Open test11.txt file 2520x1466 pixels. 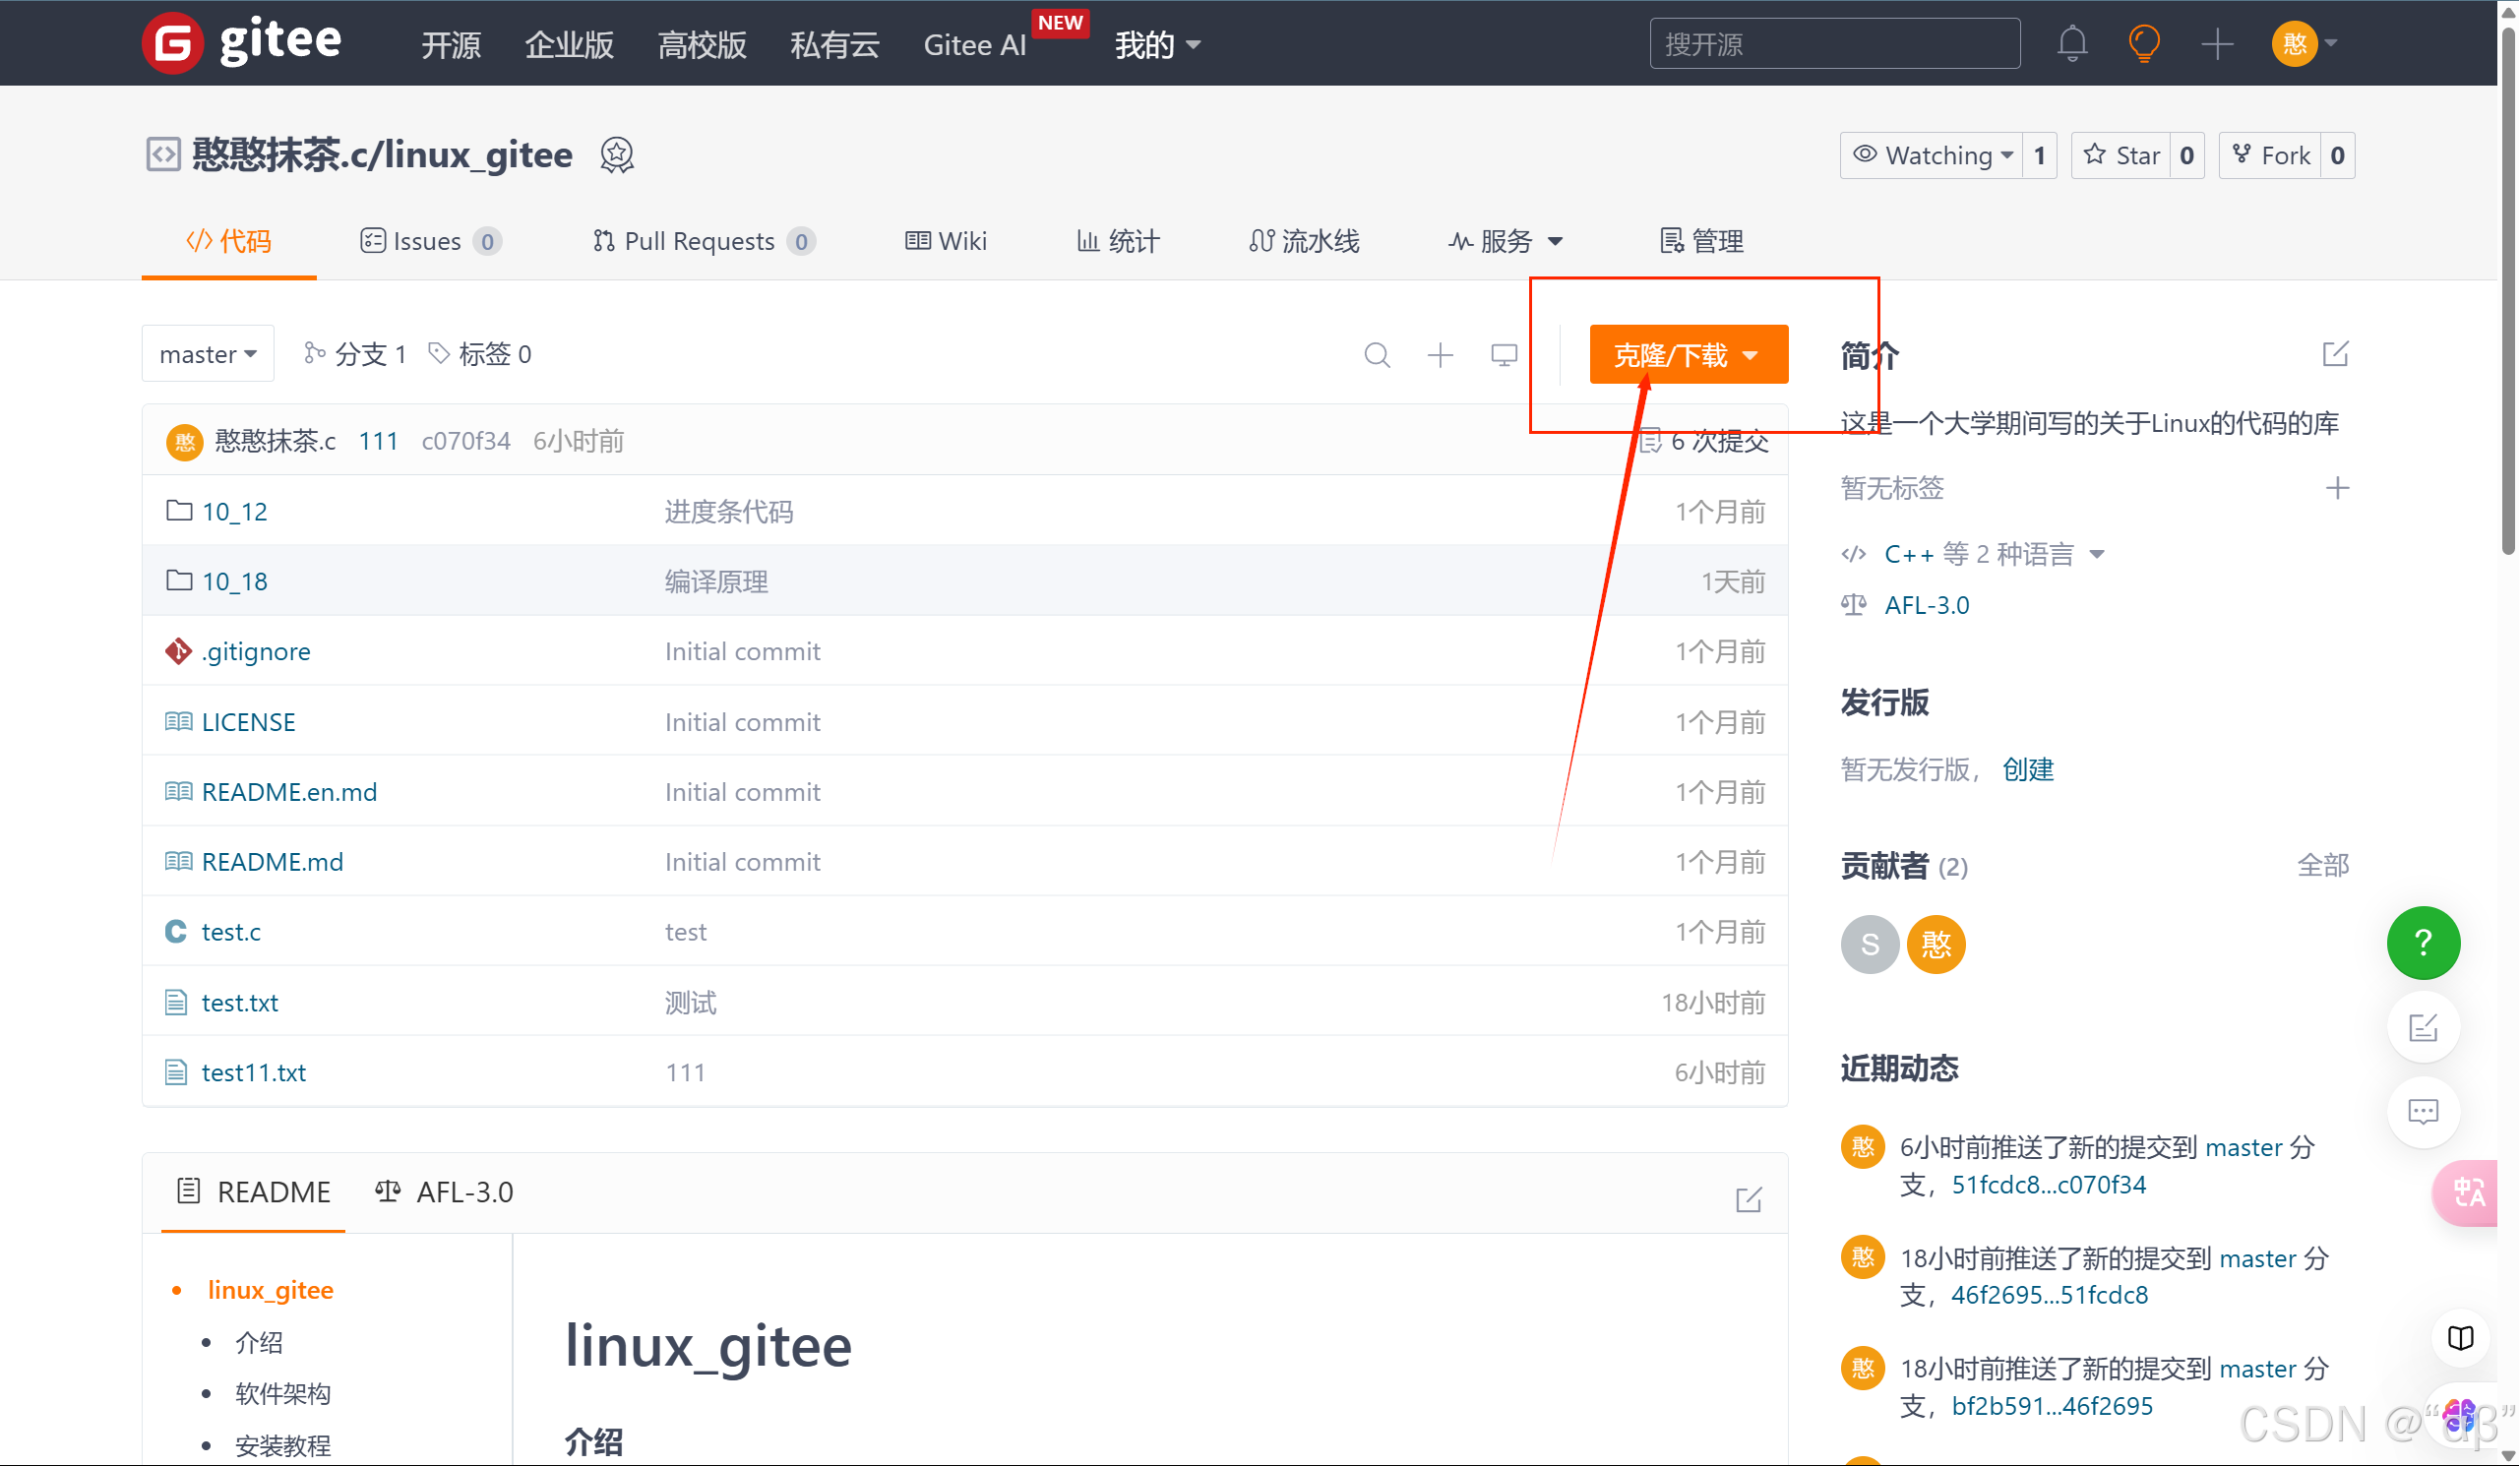tap(254, 1072)
